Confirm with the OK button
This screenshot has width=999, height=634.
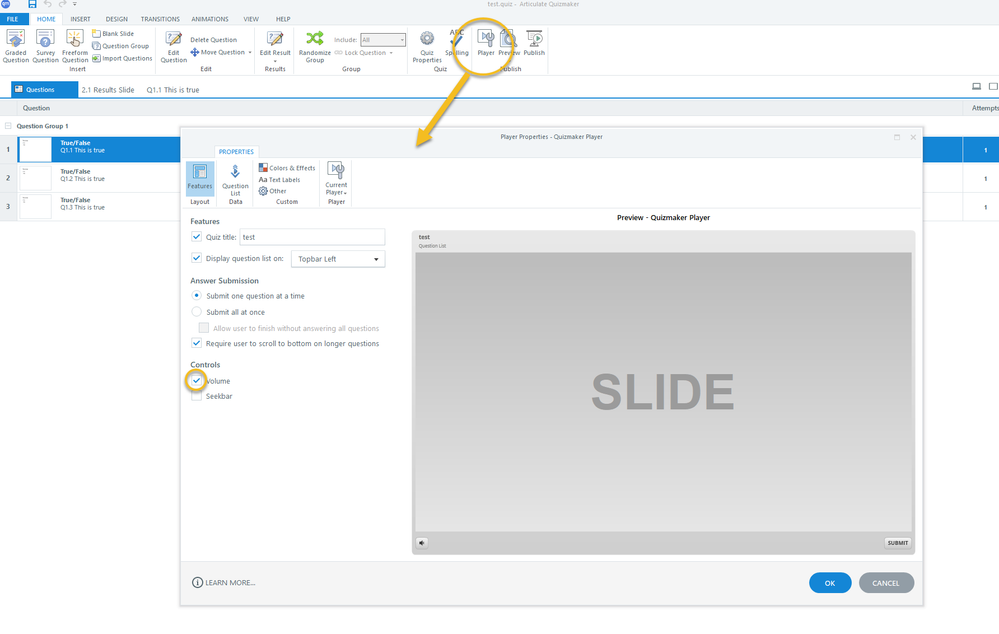pos(830,583)
